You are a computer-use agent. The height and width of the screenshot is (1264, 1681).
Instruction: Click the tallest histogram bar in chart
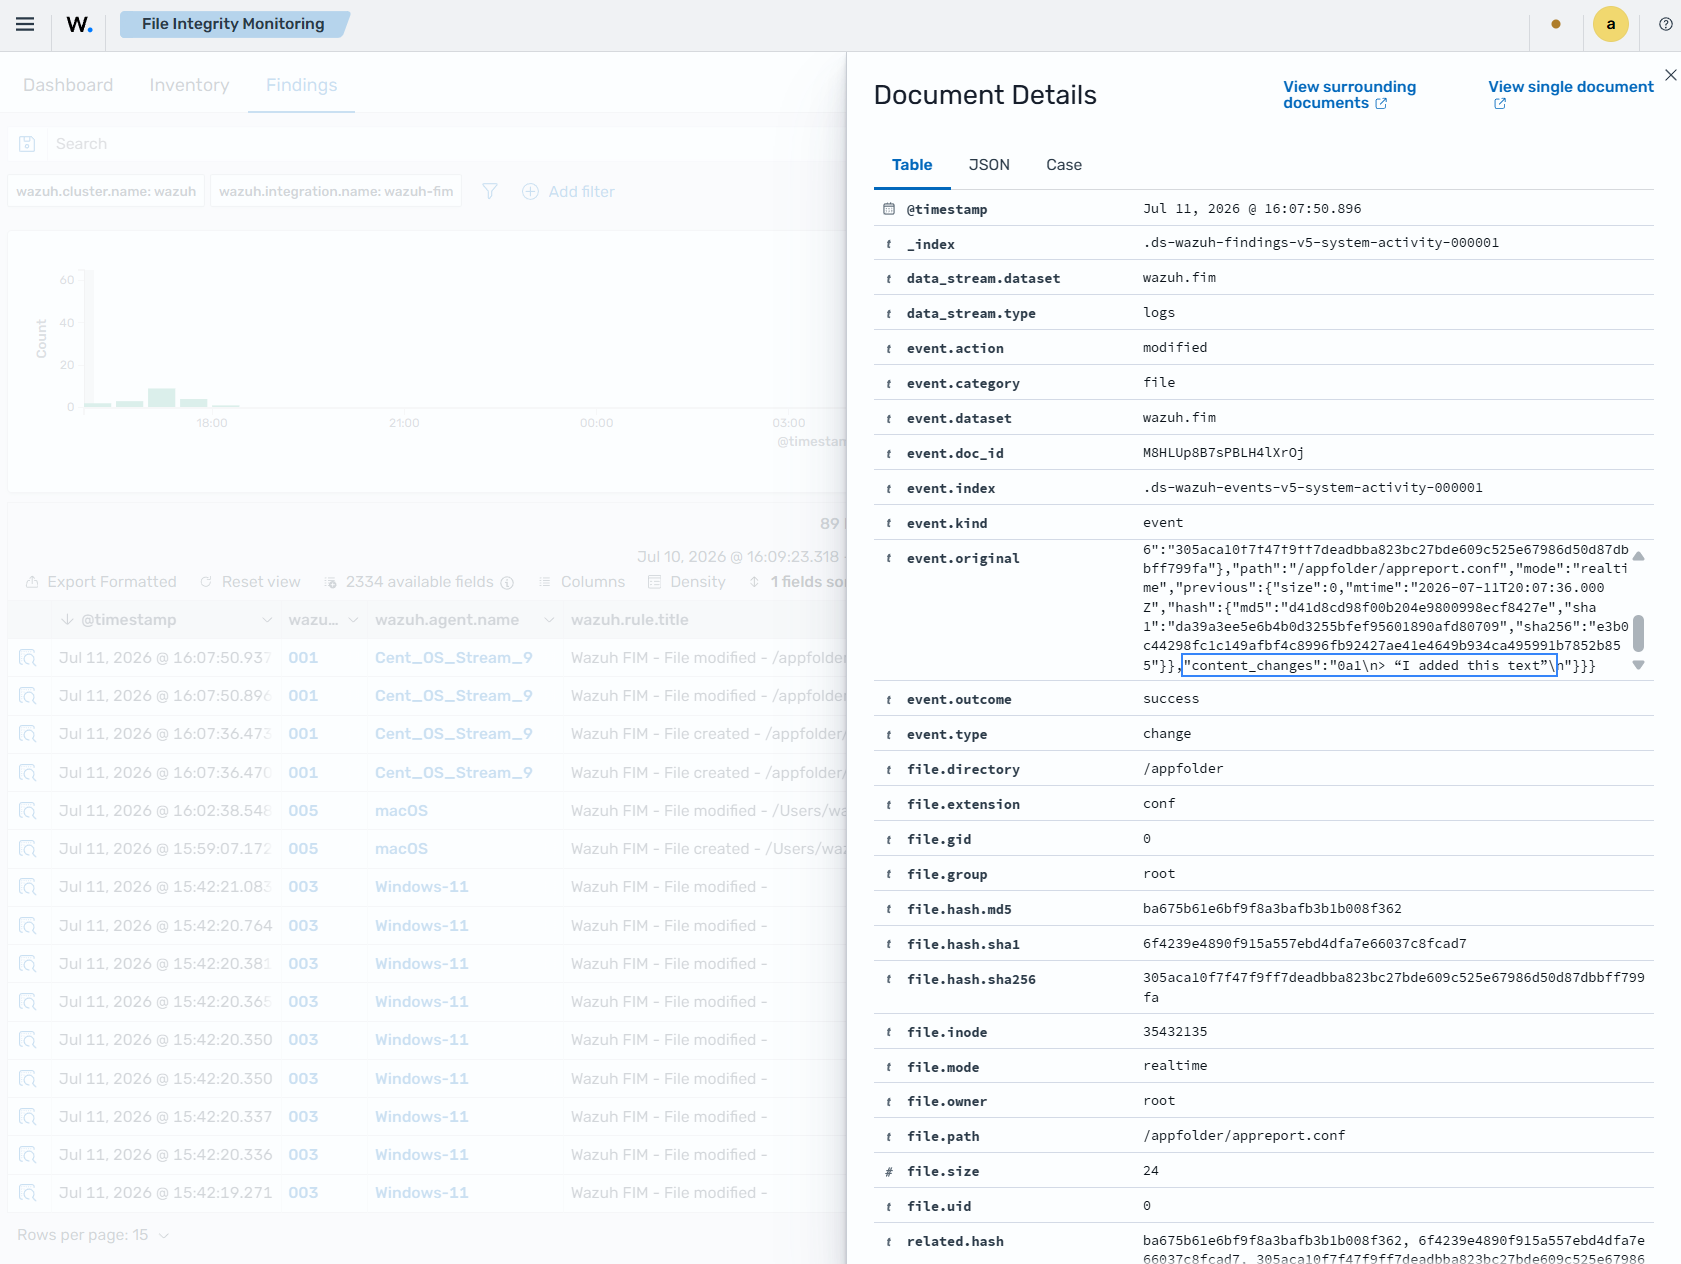point(162,397)
